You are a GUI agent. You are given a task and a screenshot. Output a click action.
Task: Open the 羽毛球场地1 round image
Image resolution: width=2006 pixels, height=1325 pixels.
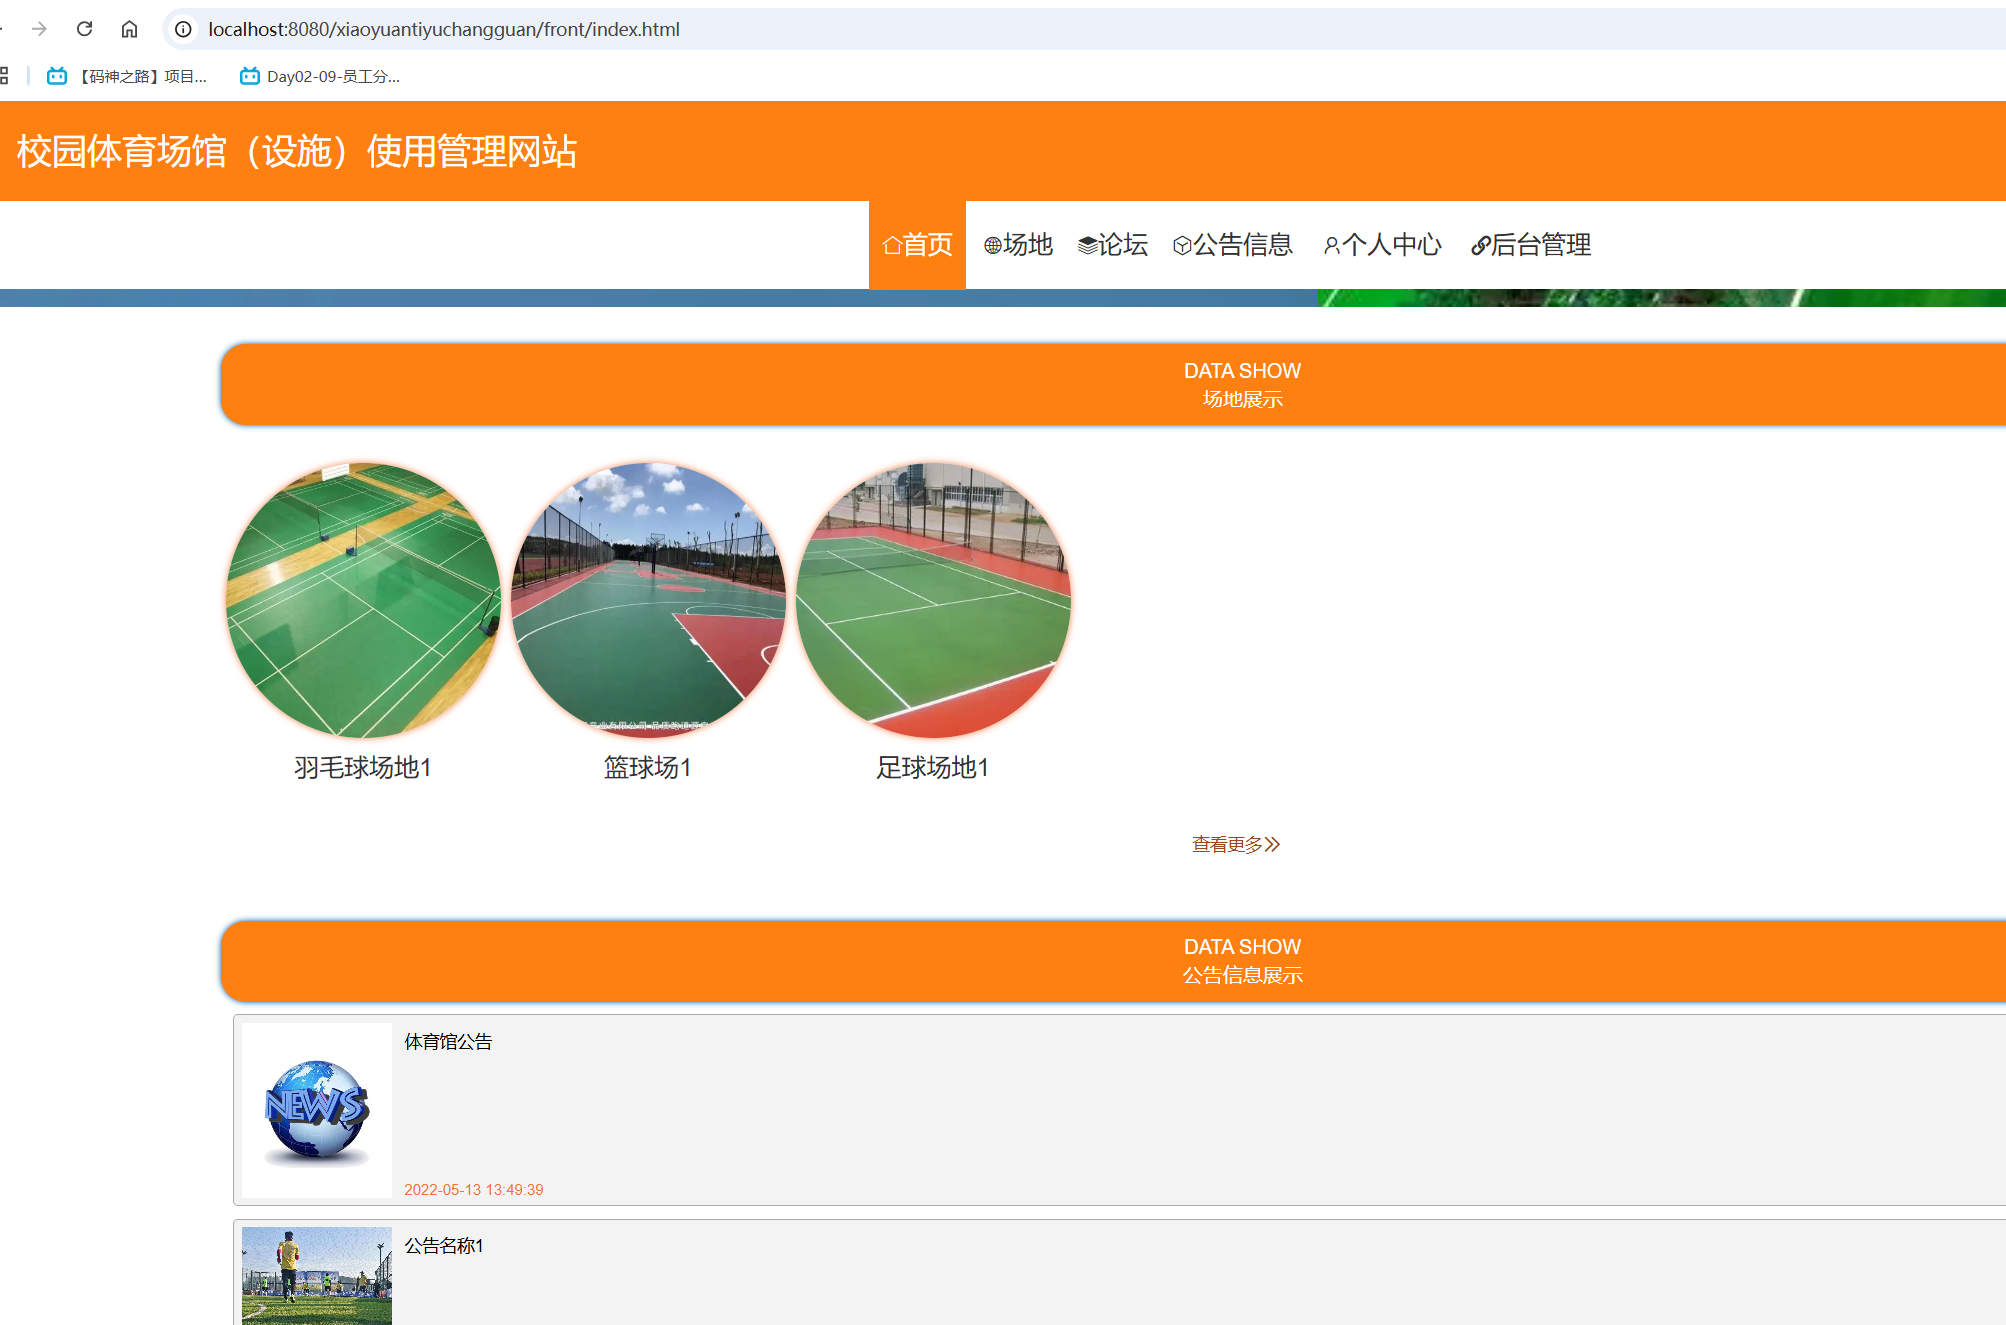(x=363, y=599)
